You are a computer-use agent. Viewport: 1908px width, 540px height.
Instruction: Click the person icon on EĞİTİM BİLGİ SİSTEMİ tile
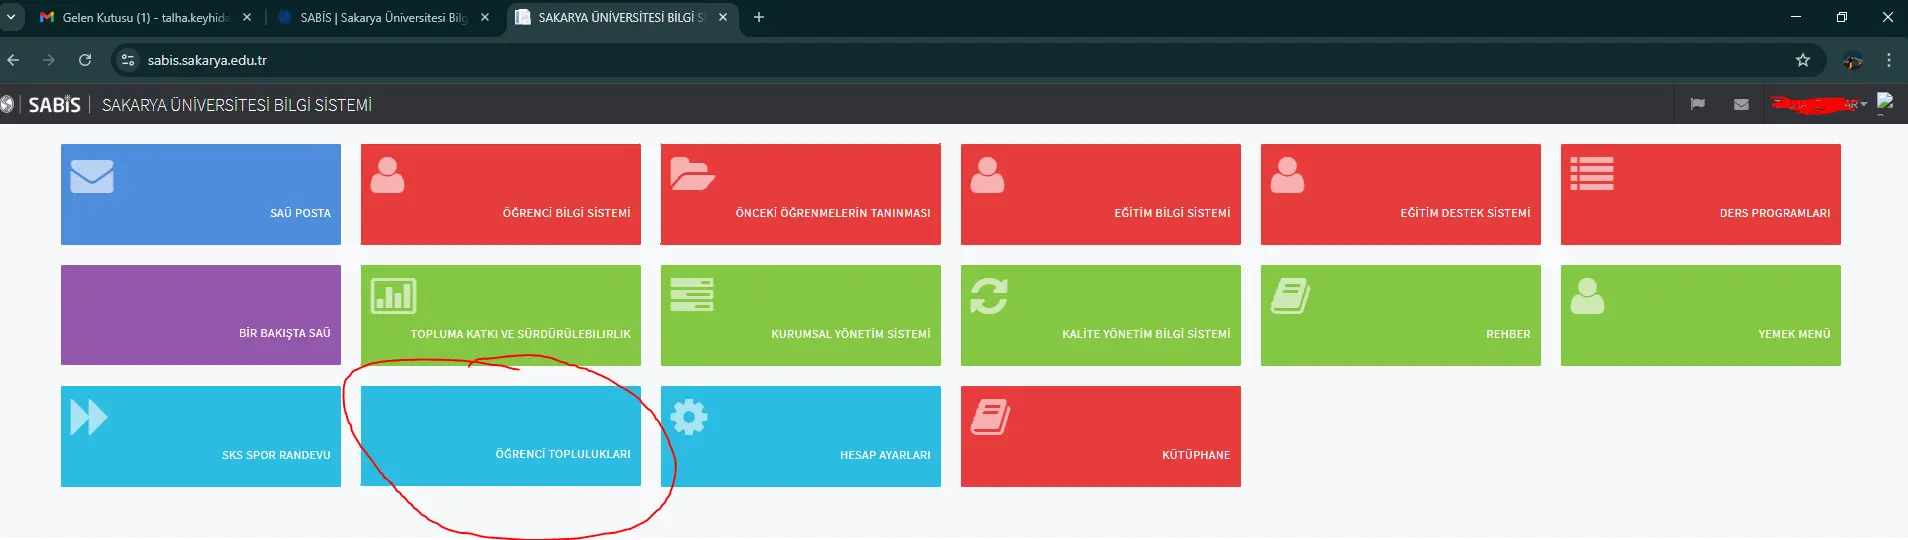pyautogui.click(x=987, y=175)
